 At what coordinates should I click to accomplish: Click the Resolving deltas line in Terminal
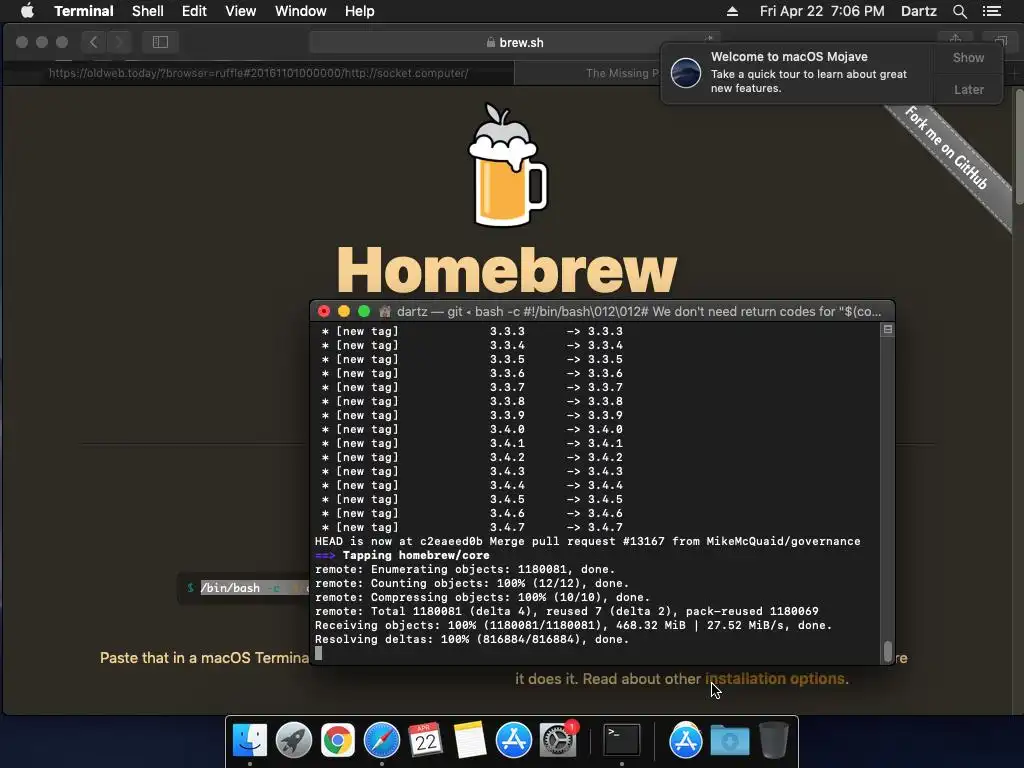[472, 639]
